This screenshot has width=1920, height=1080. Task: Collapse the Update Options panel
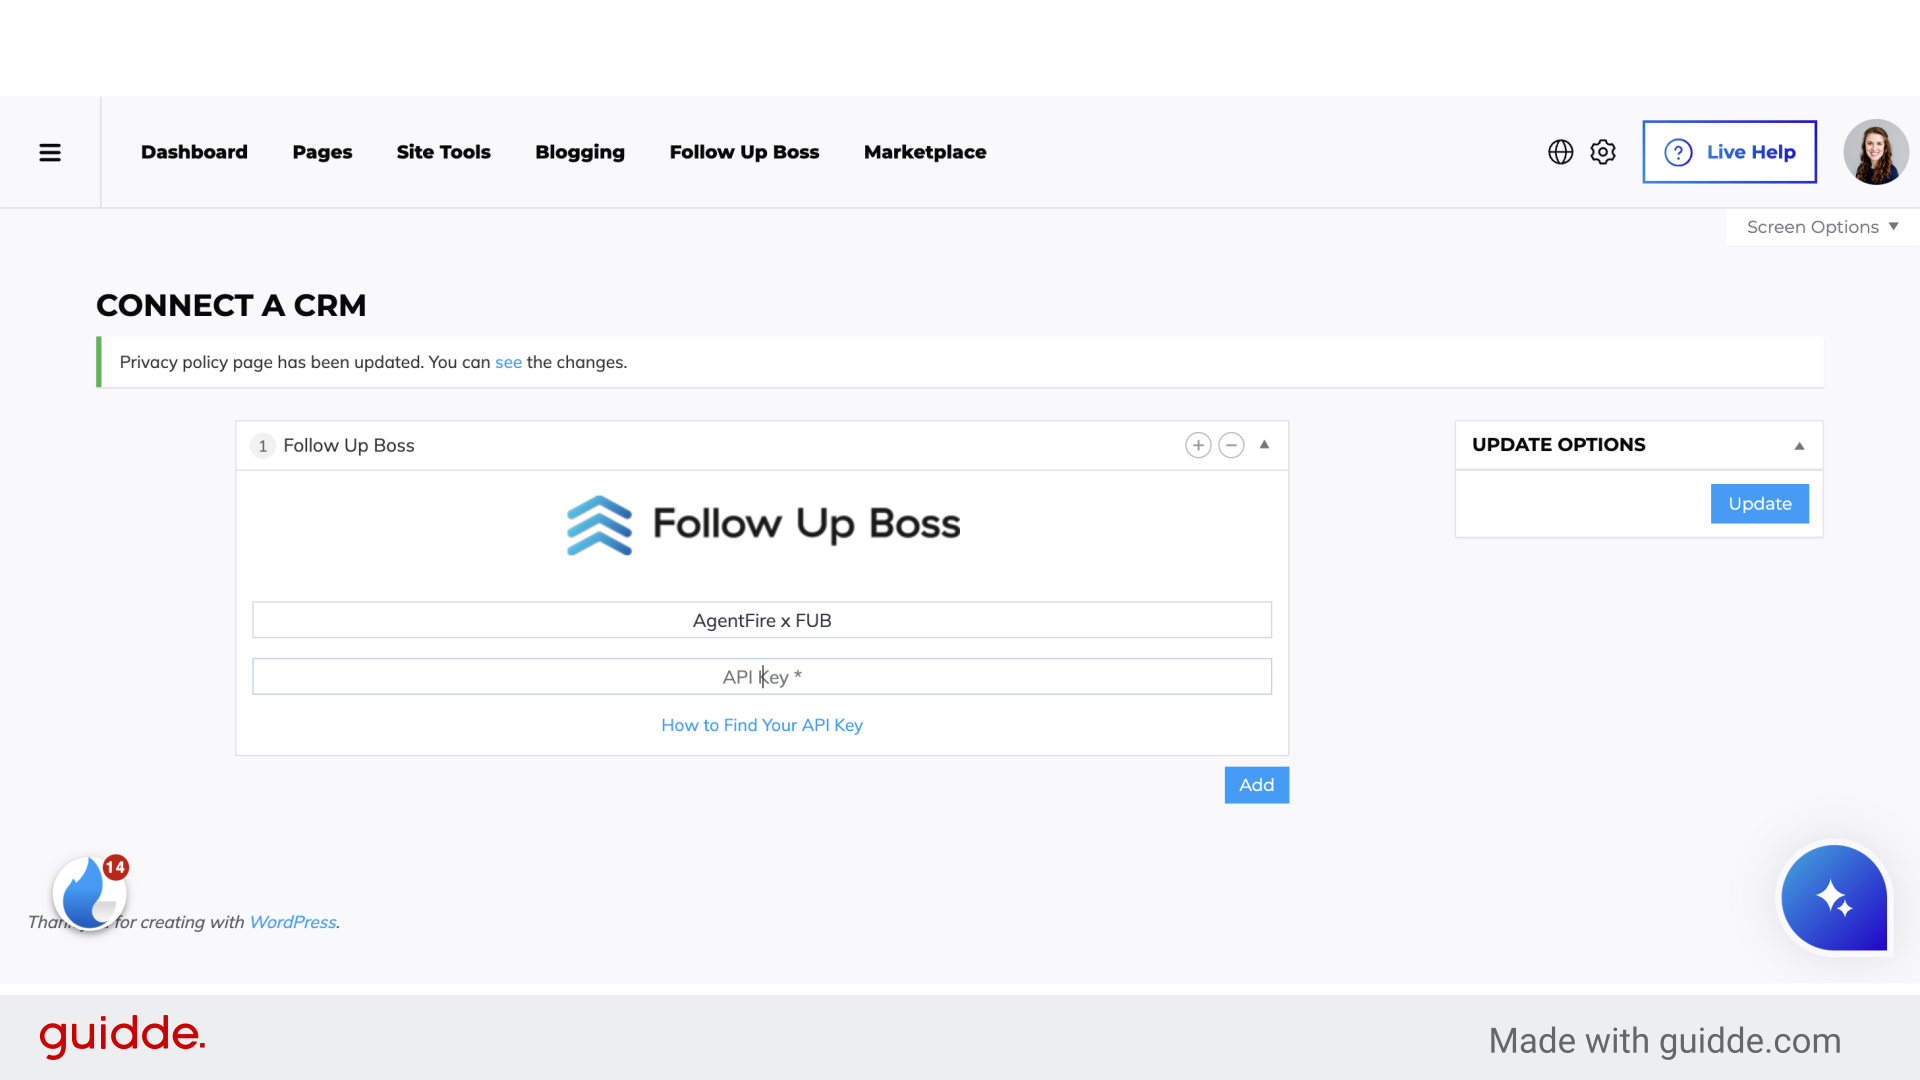(x=1800, y=445)
